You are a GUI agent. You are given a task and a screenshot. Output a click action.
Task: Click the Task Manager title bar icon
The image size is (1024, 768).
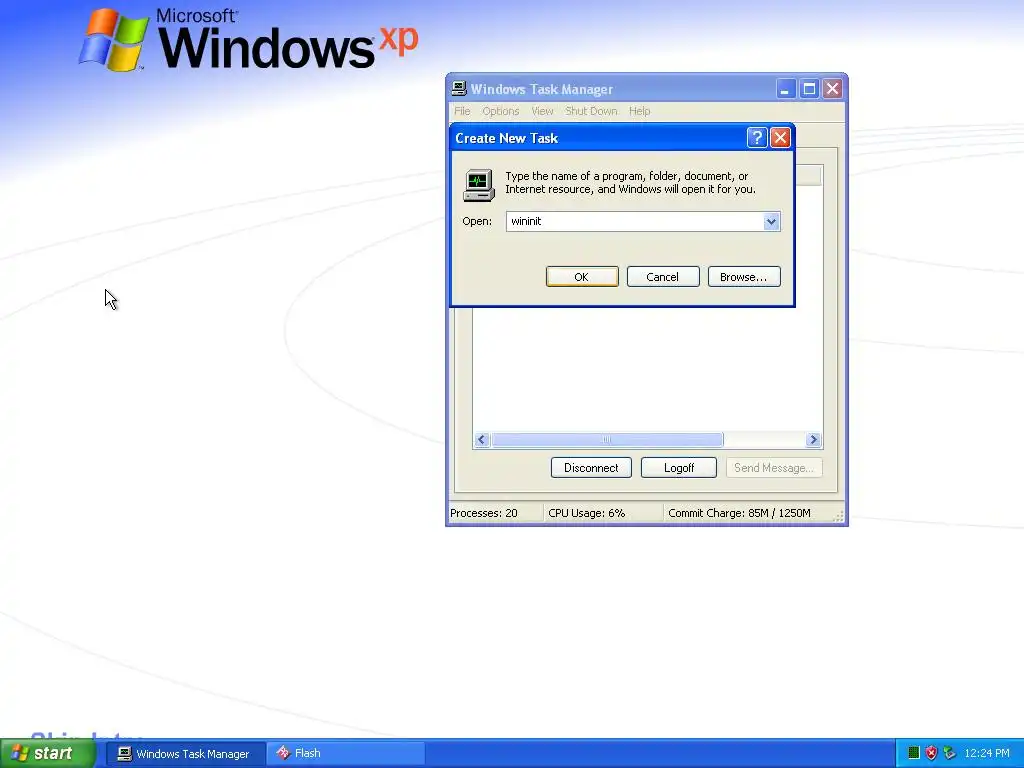[x=459, y=89]
